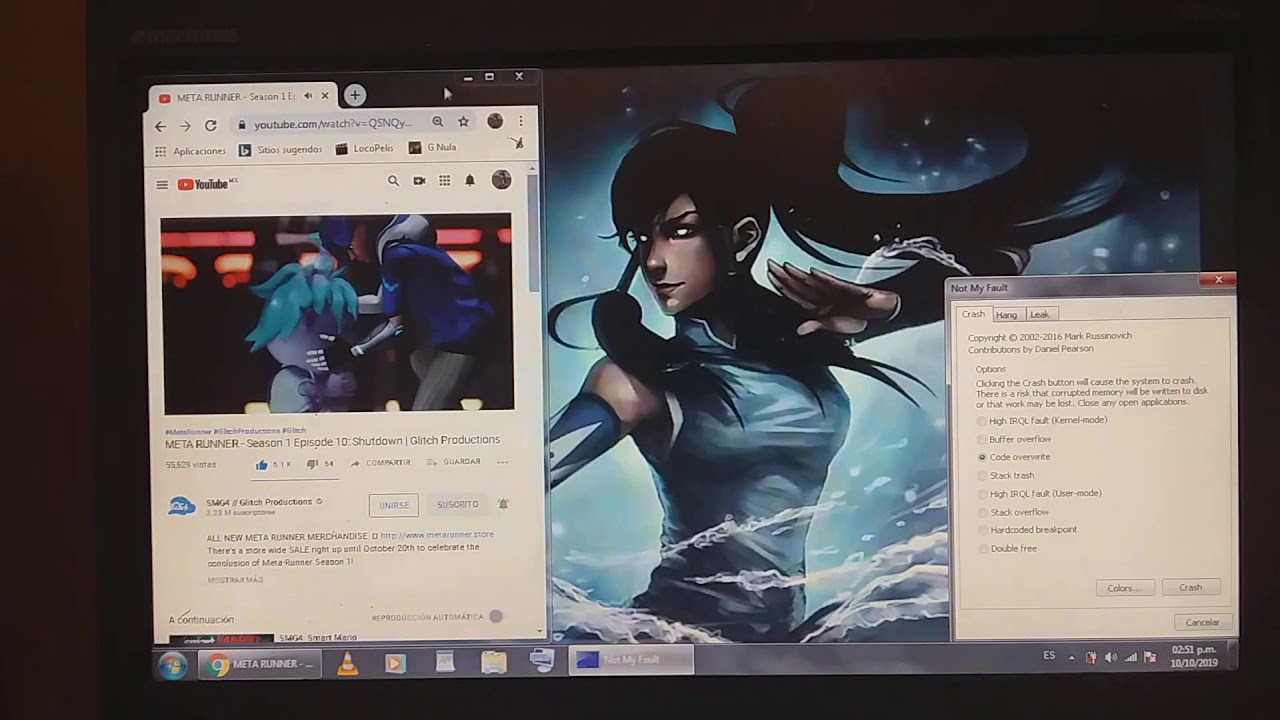This screenshot has width=1280, height=720.
Task: Click the SUSCRITO button
Action: point(458,504)
